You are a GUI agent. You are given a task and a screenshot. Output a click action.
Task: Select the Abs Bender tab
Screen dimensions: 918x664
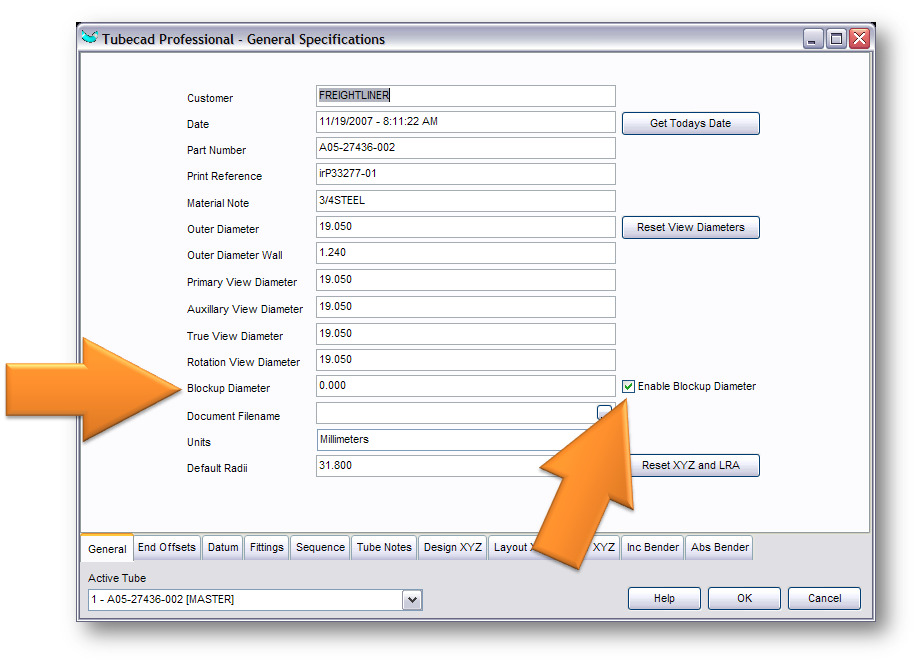coord(718,547)
